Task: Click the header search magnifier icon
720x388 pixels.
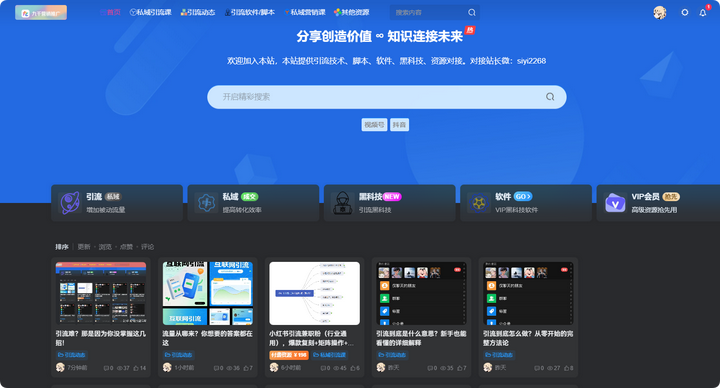Action: click(x=472, y=12)
